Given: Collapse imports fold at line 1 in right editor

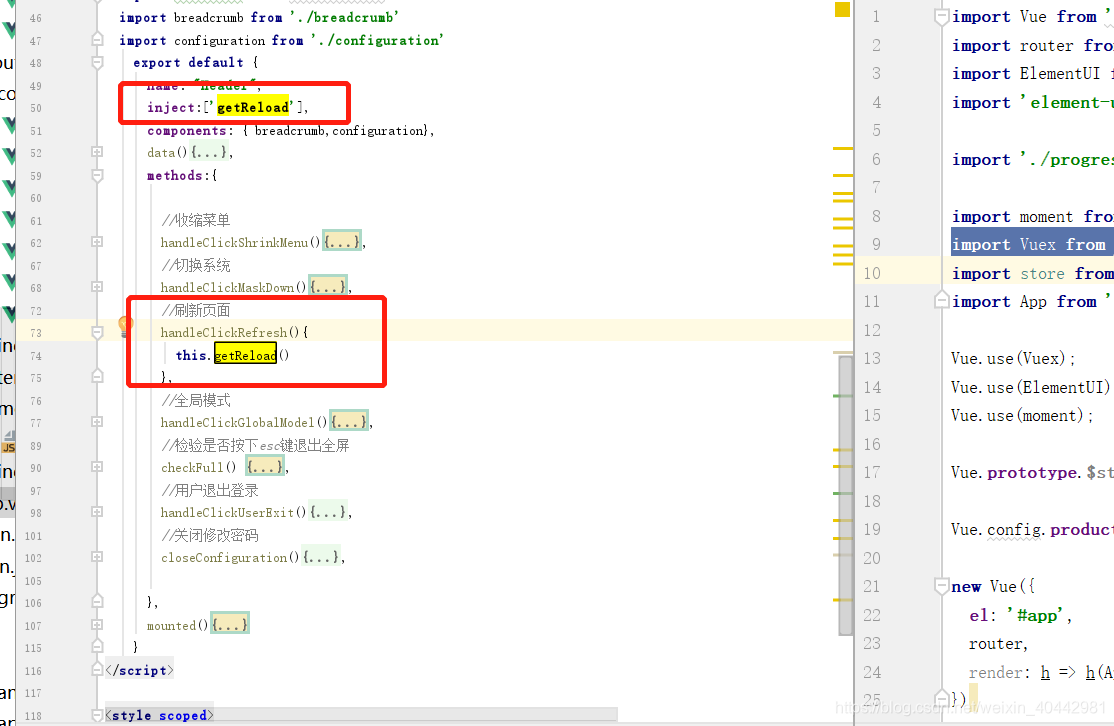Looking at the screenshot, I should tap(941, 16).
